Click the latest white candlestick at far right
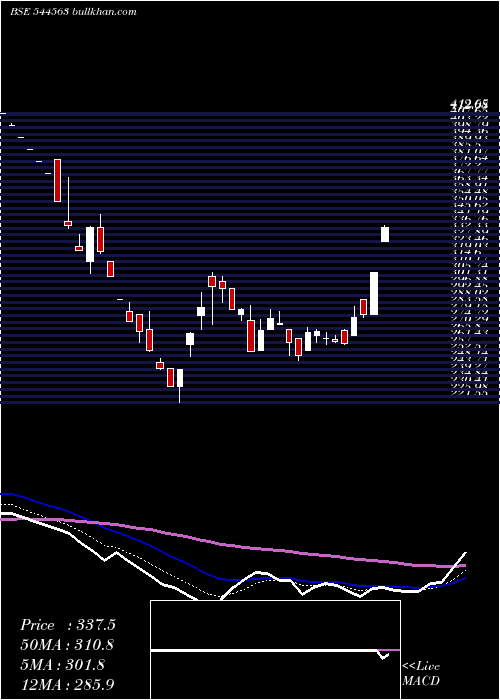The width and height of the screenshot is (500, 700). coord(385,234)
